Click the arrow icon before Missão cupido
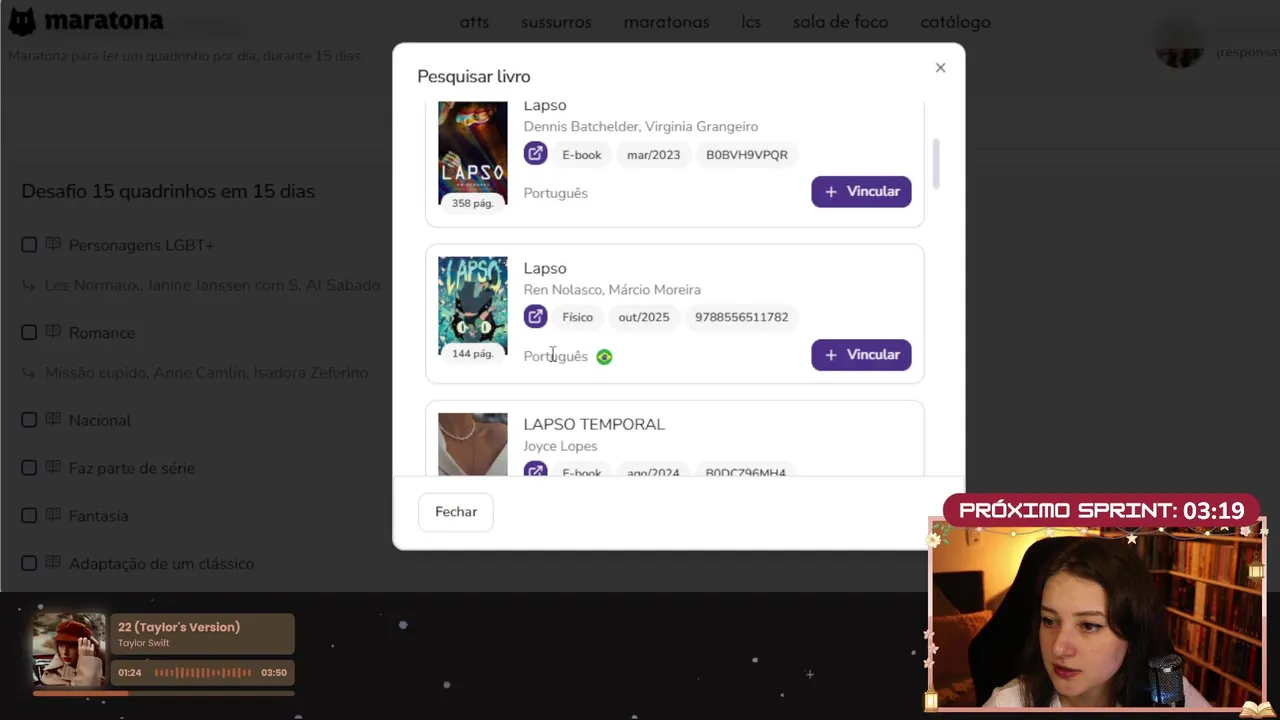 [x=29, y=373]
